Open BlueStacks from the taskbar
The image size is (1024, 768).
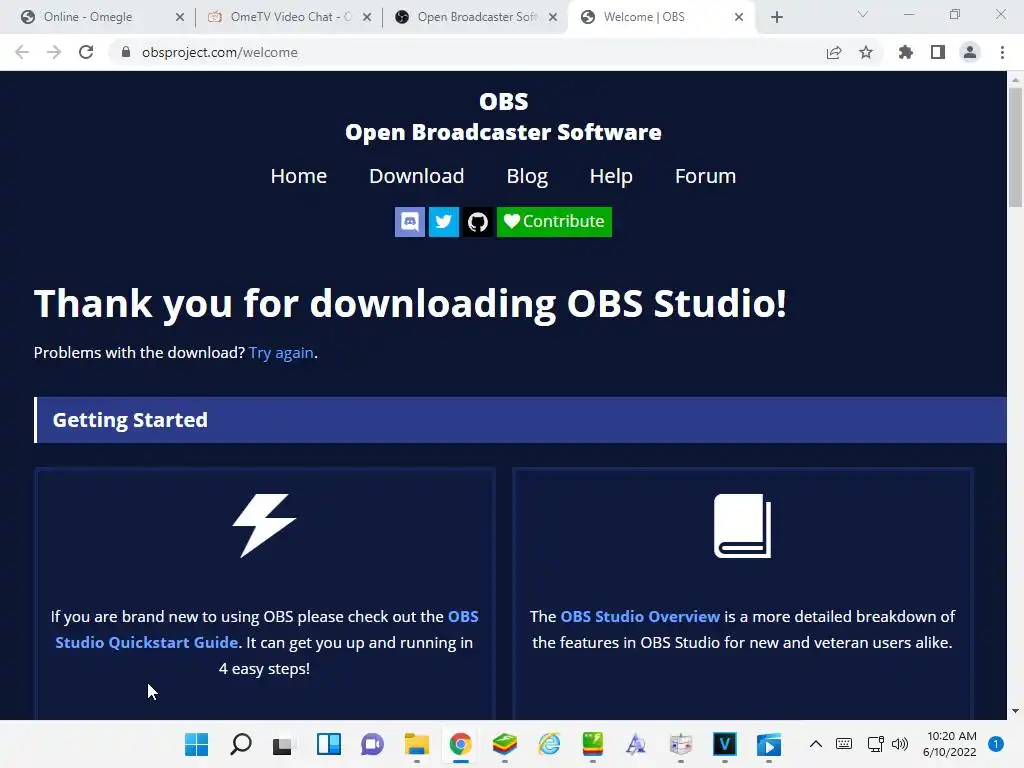point(504,744)
